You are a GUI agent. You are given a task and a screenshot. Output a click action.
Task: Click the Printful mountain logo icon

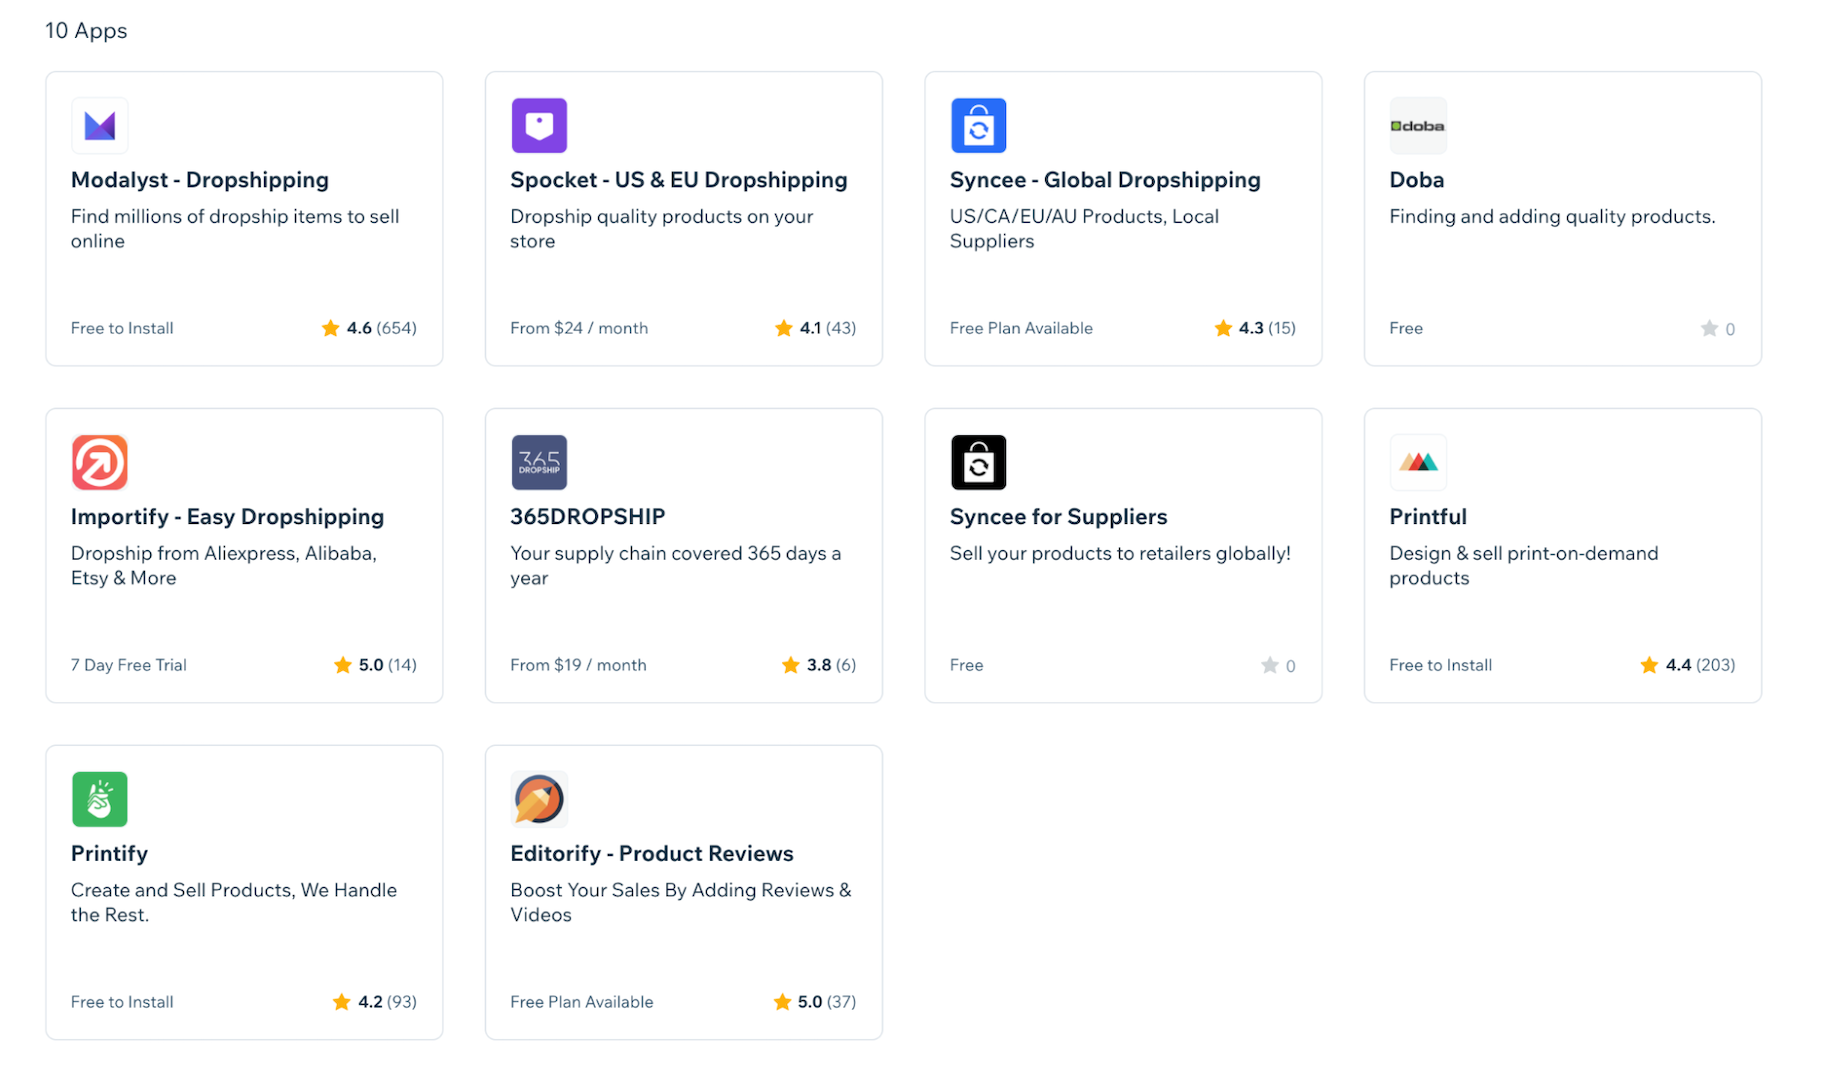1418,462
